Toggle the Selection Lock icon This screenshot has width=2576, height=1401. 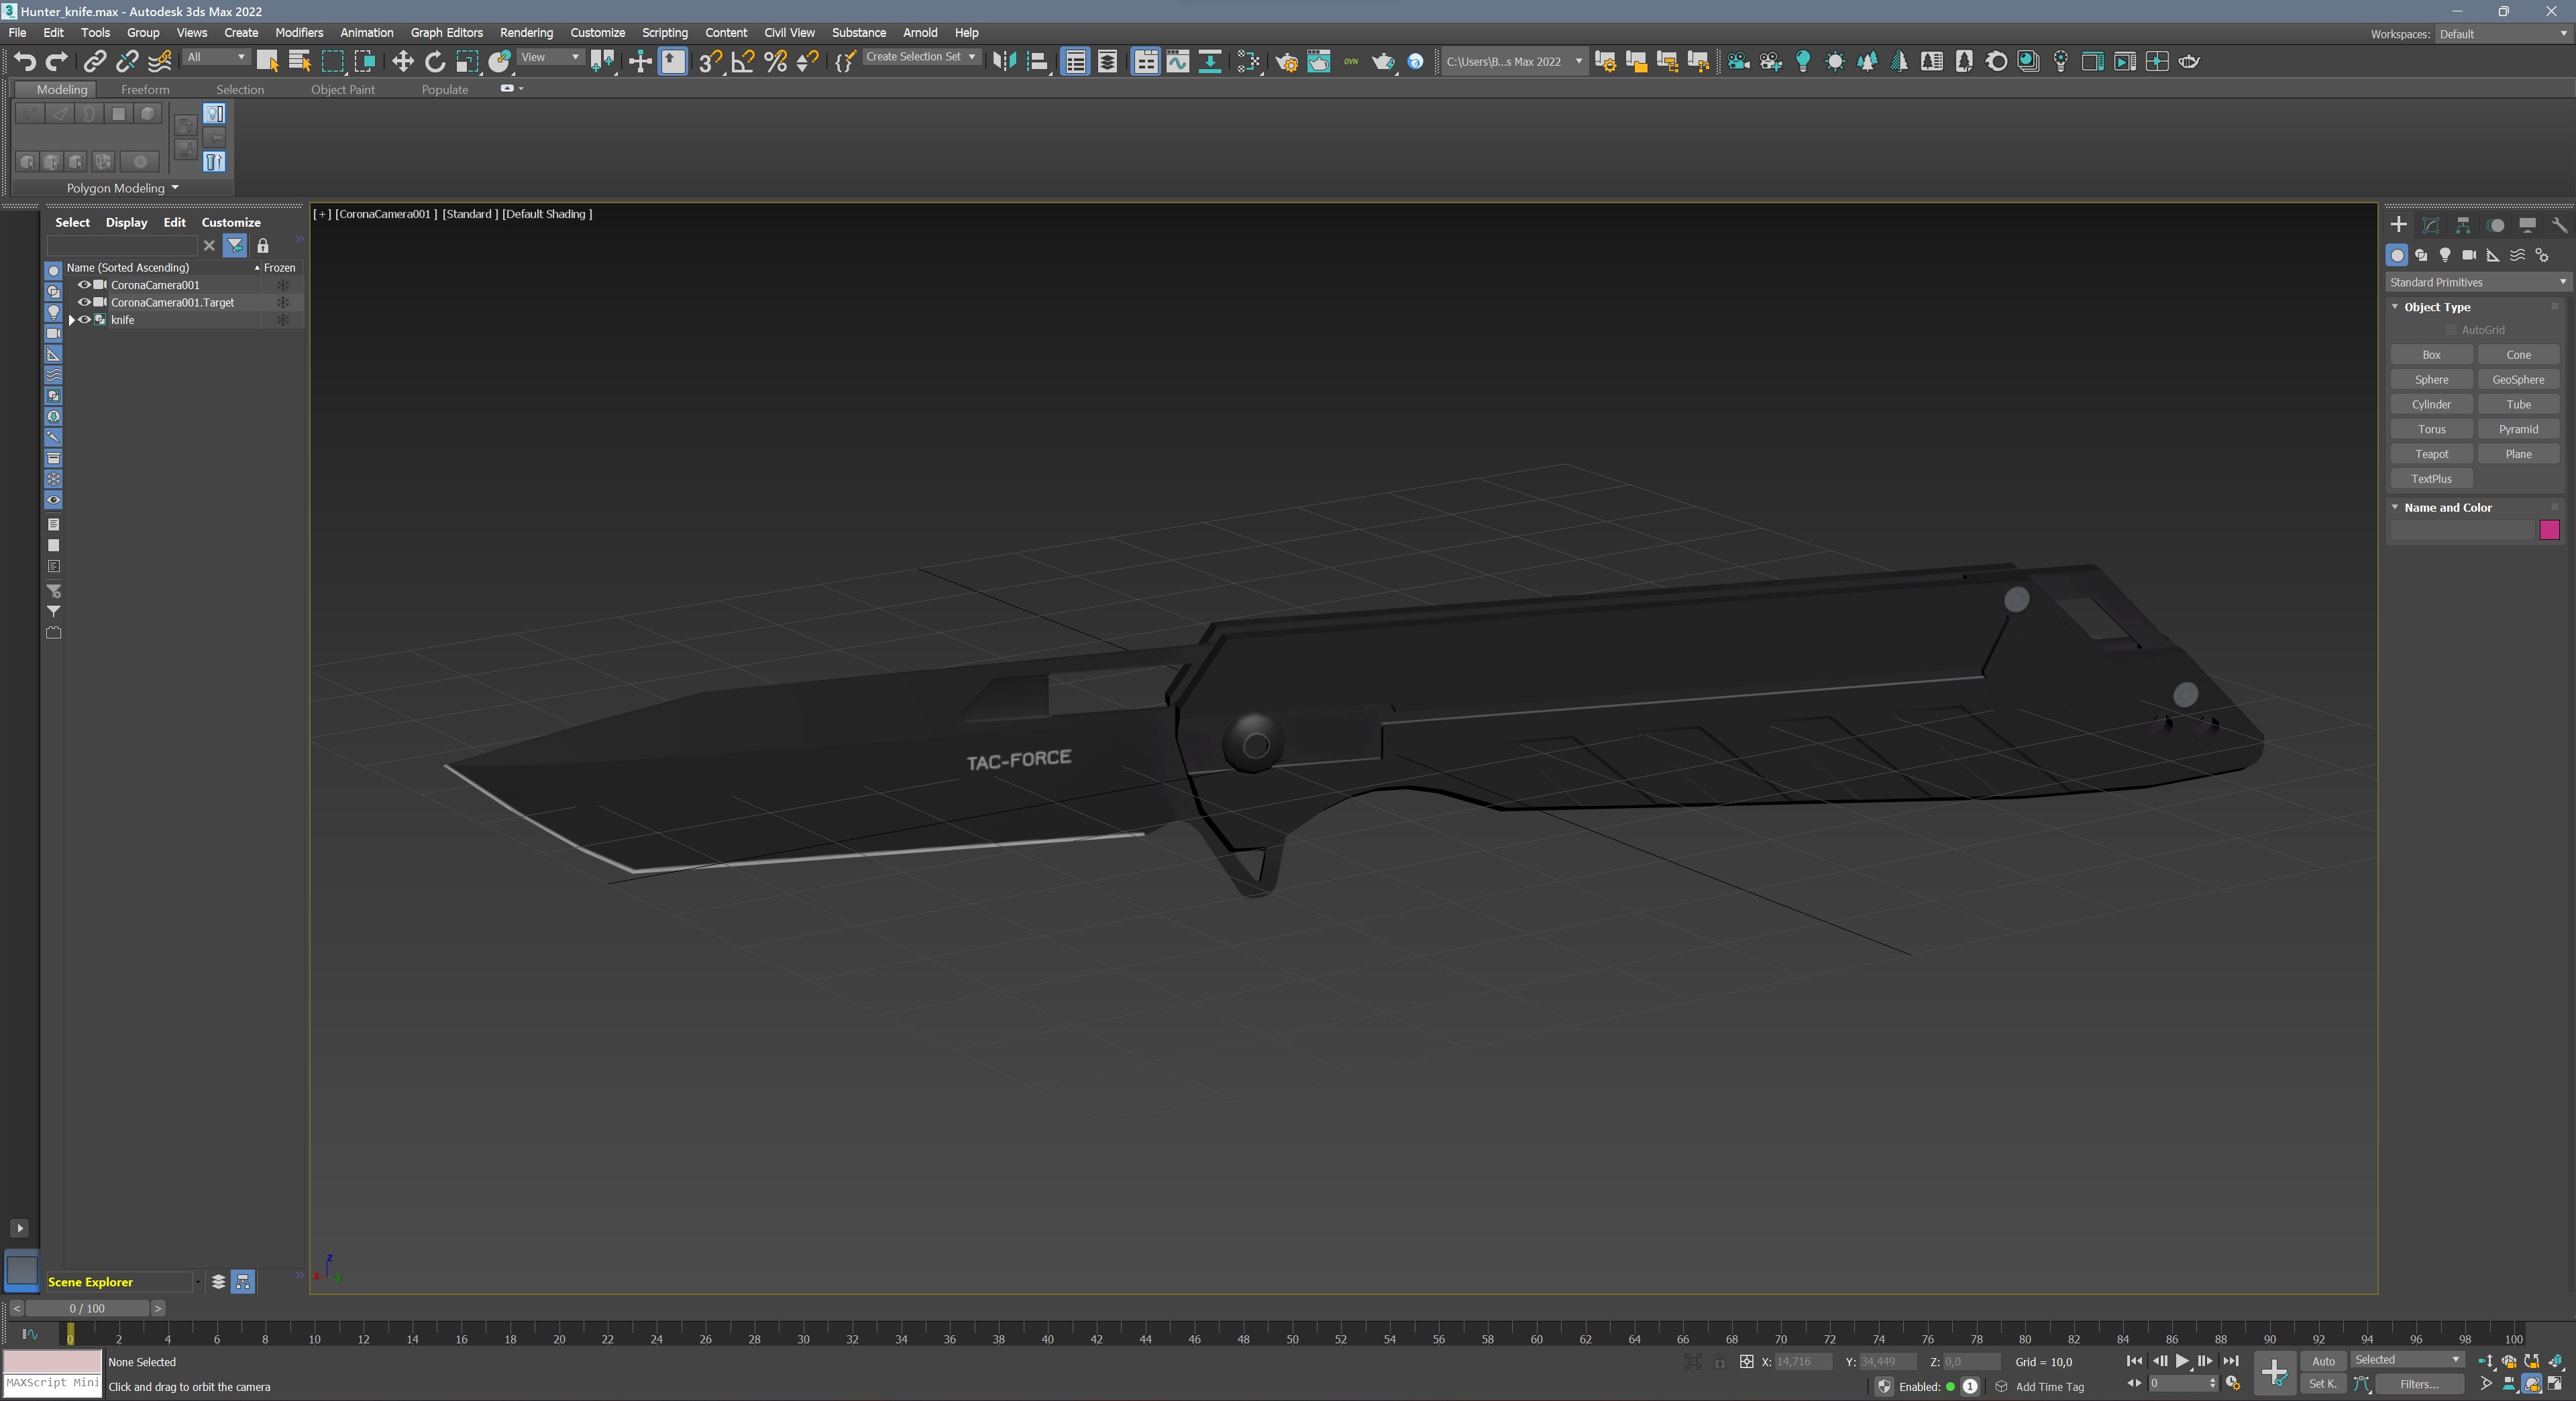(x=1719, y=1362)
